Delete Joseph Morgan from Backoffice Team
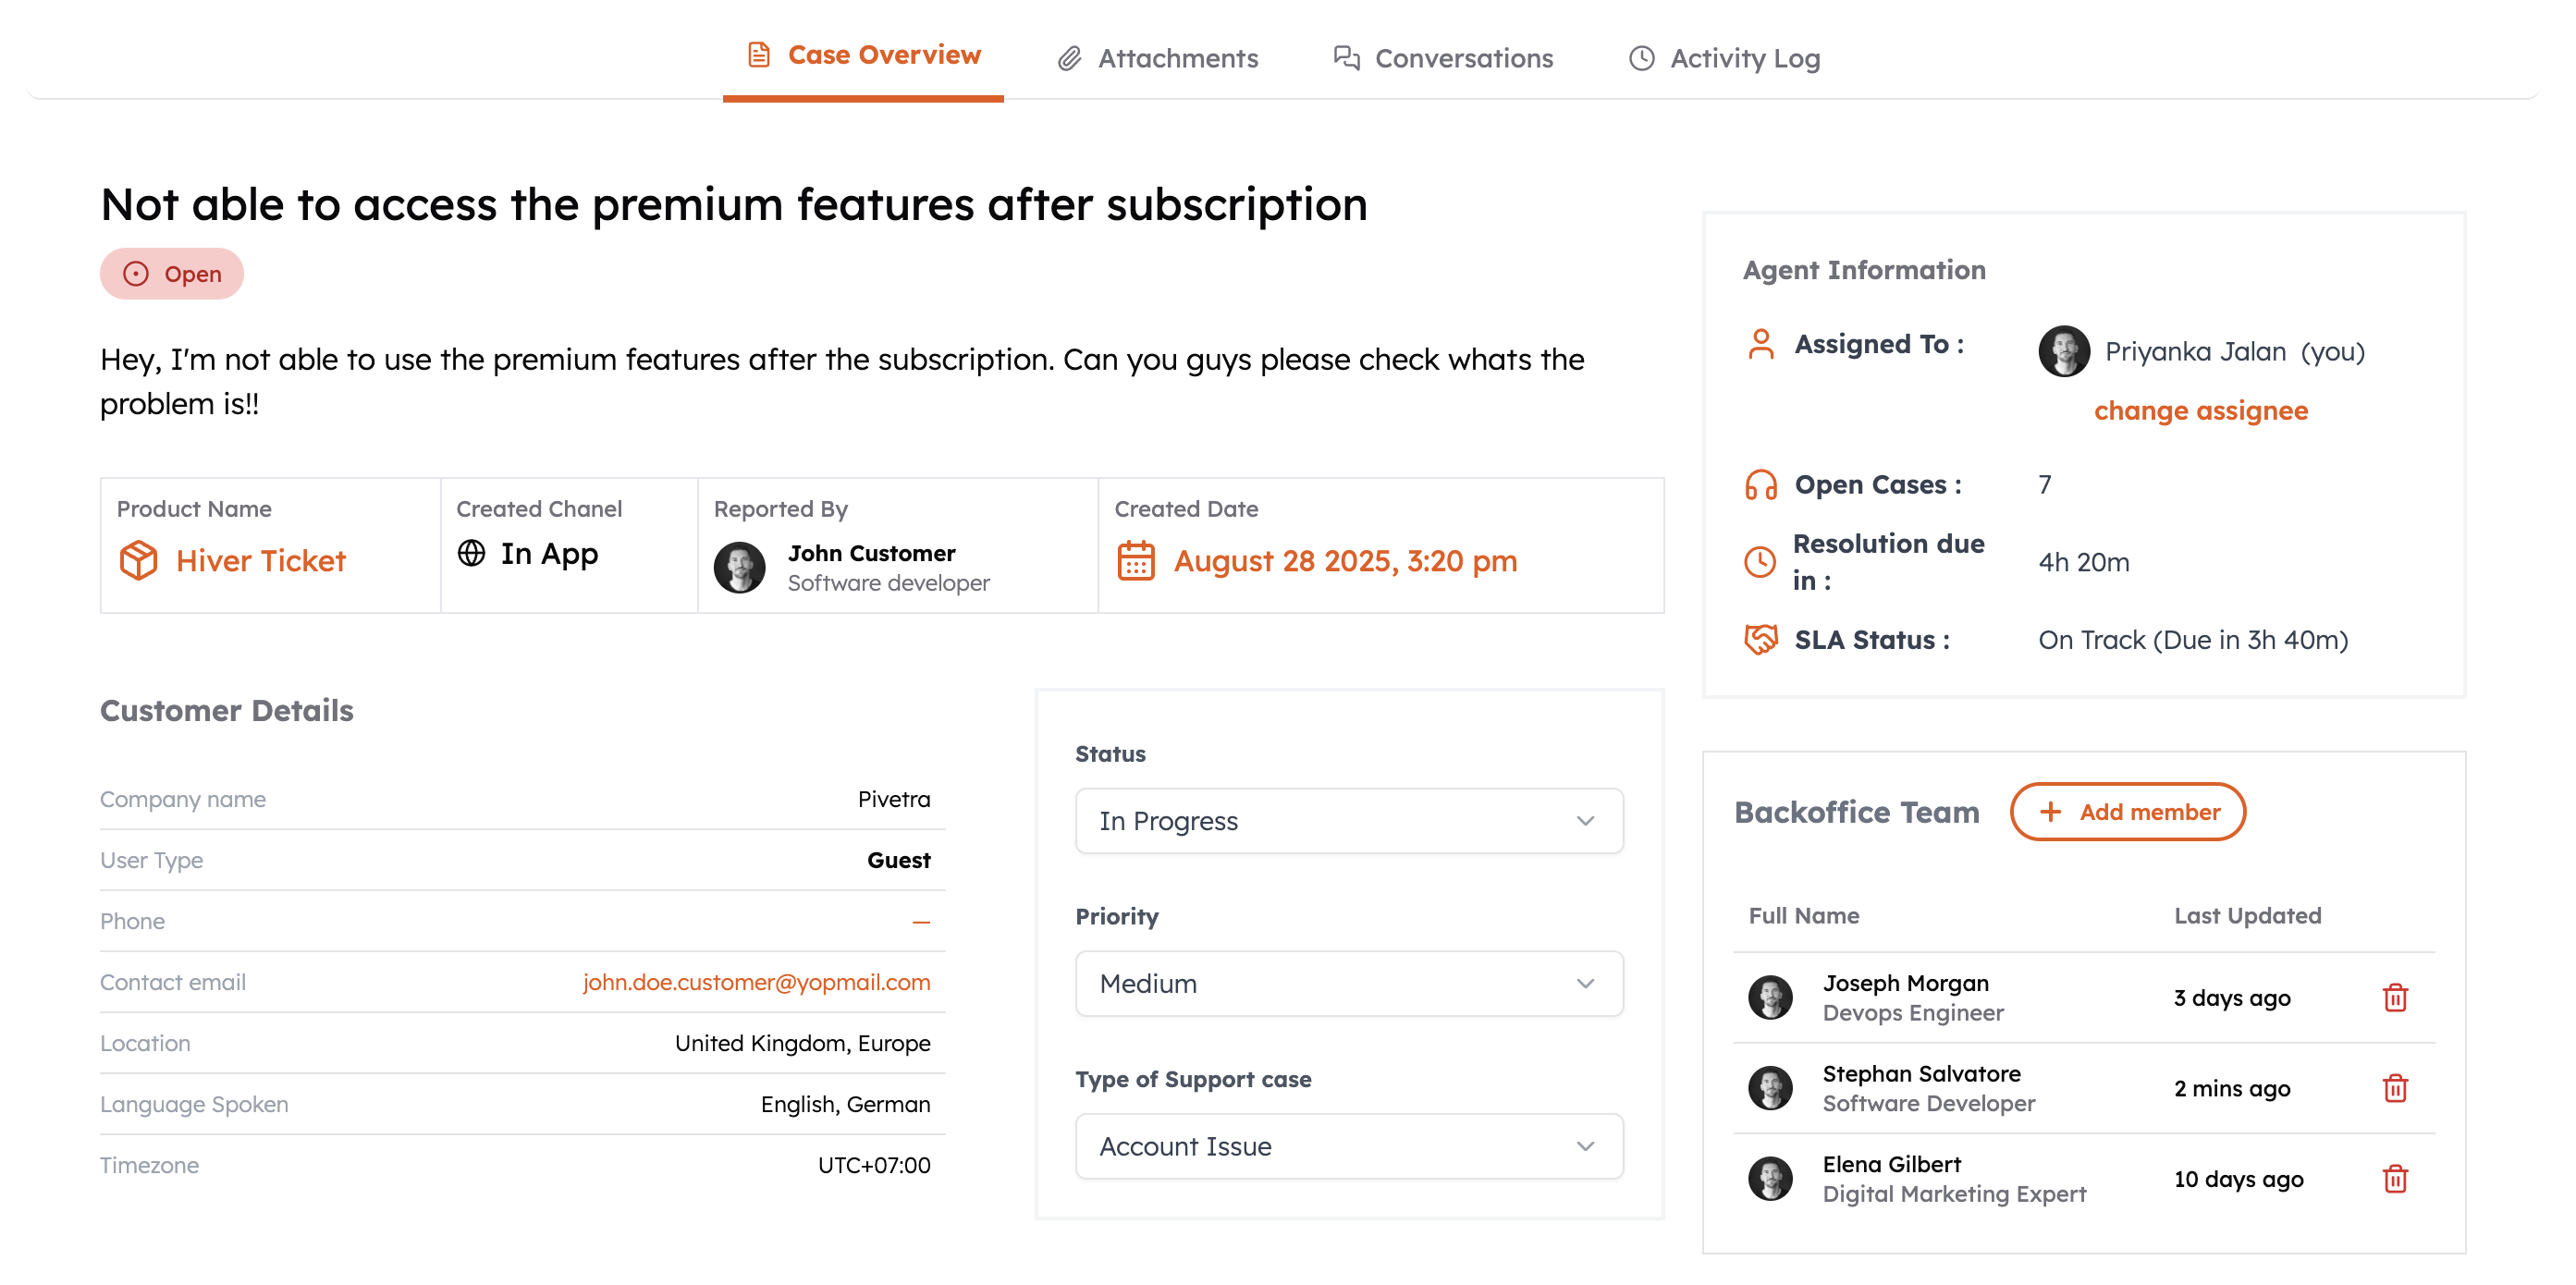This screenshot has width=2576, height=1285. click(2394, 997)
